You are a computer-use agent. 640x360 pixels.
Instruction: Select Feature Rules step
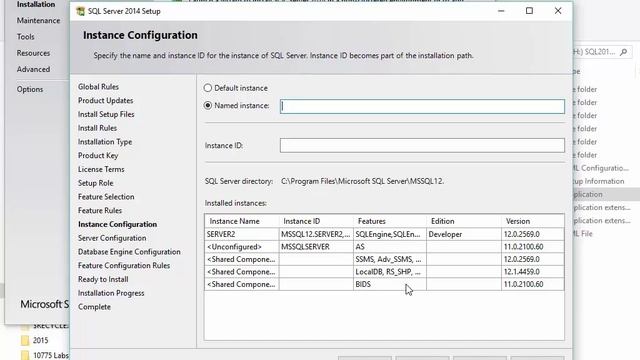tap(100, 211)
